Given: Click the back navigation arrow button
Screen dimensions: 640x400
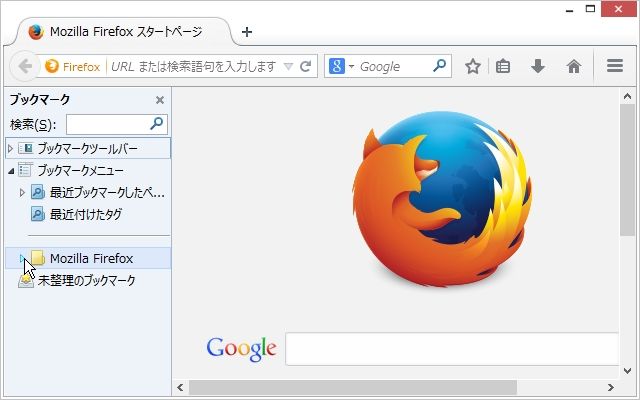Looking at the screenshot, I should [x=25, y=66].
